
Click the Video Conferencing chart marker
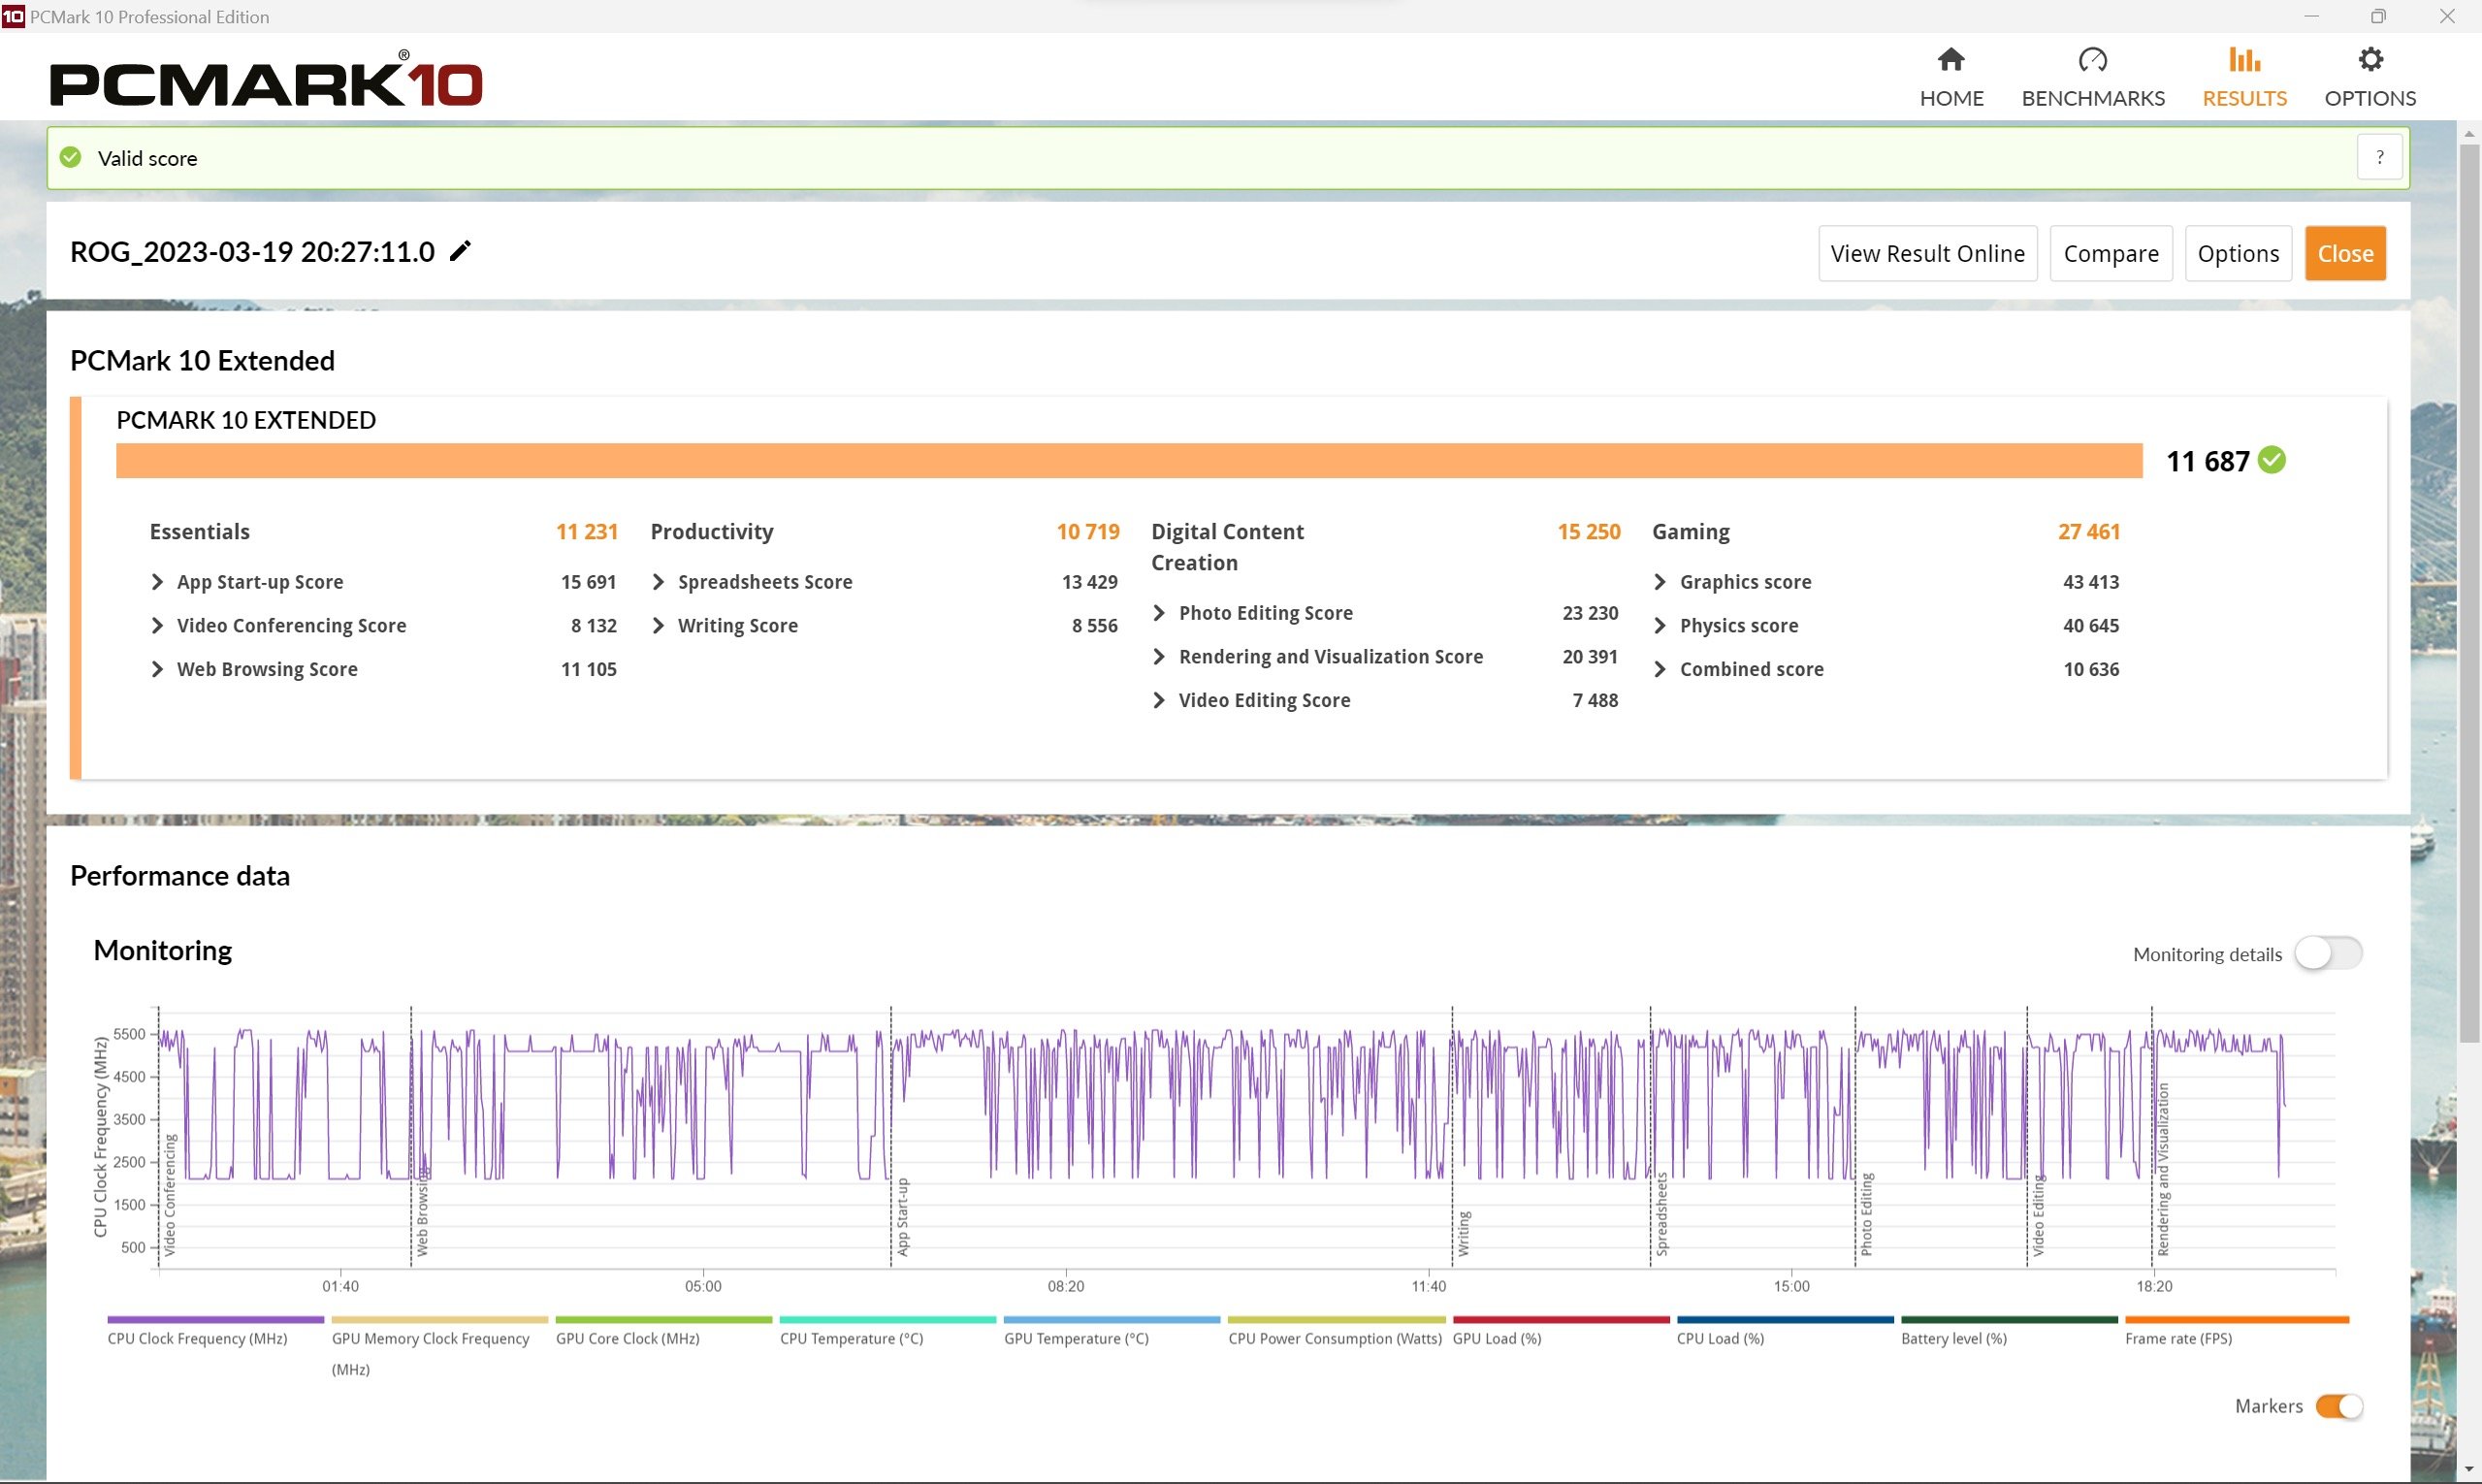[170, 1195]
